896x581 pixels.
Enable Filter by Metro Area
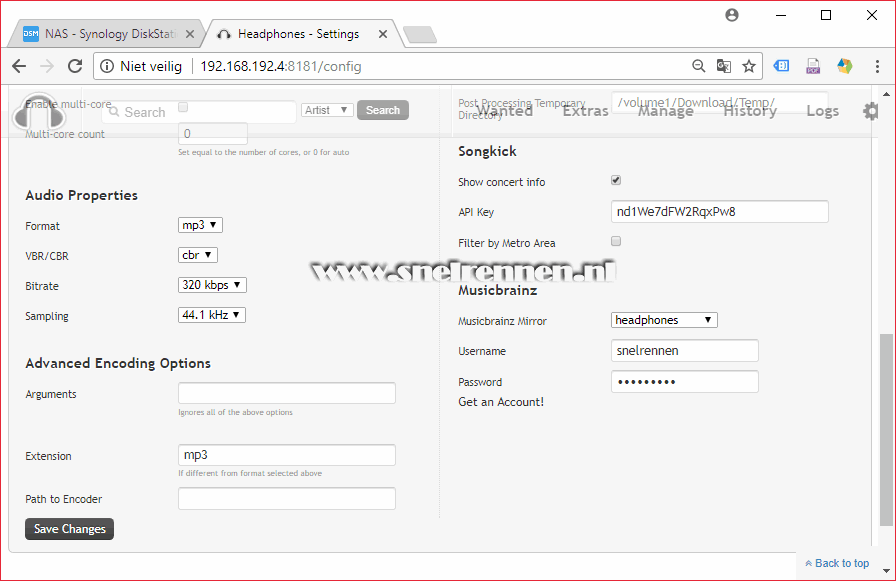616,241
